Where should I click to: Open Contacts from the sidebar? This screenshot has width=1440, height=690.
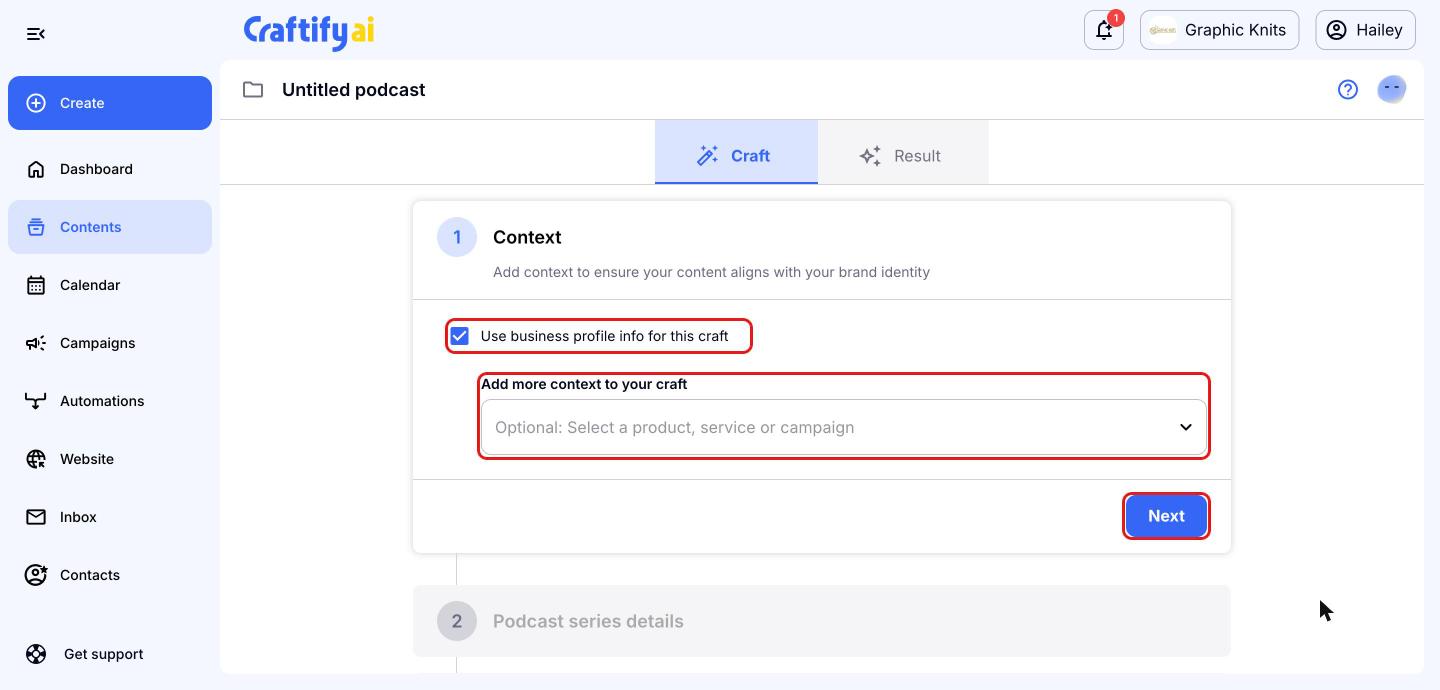(110, 575)
